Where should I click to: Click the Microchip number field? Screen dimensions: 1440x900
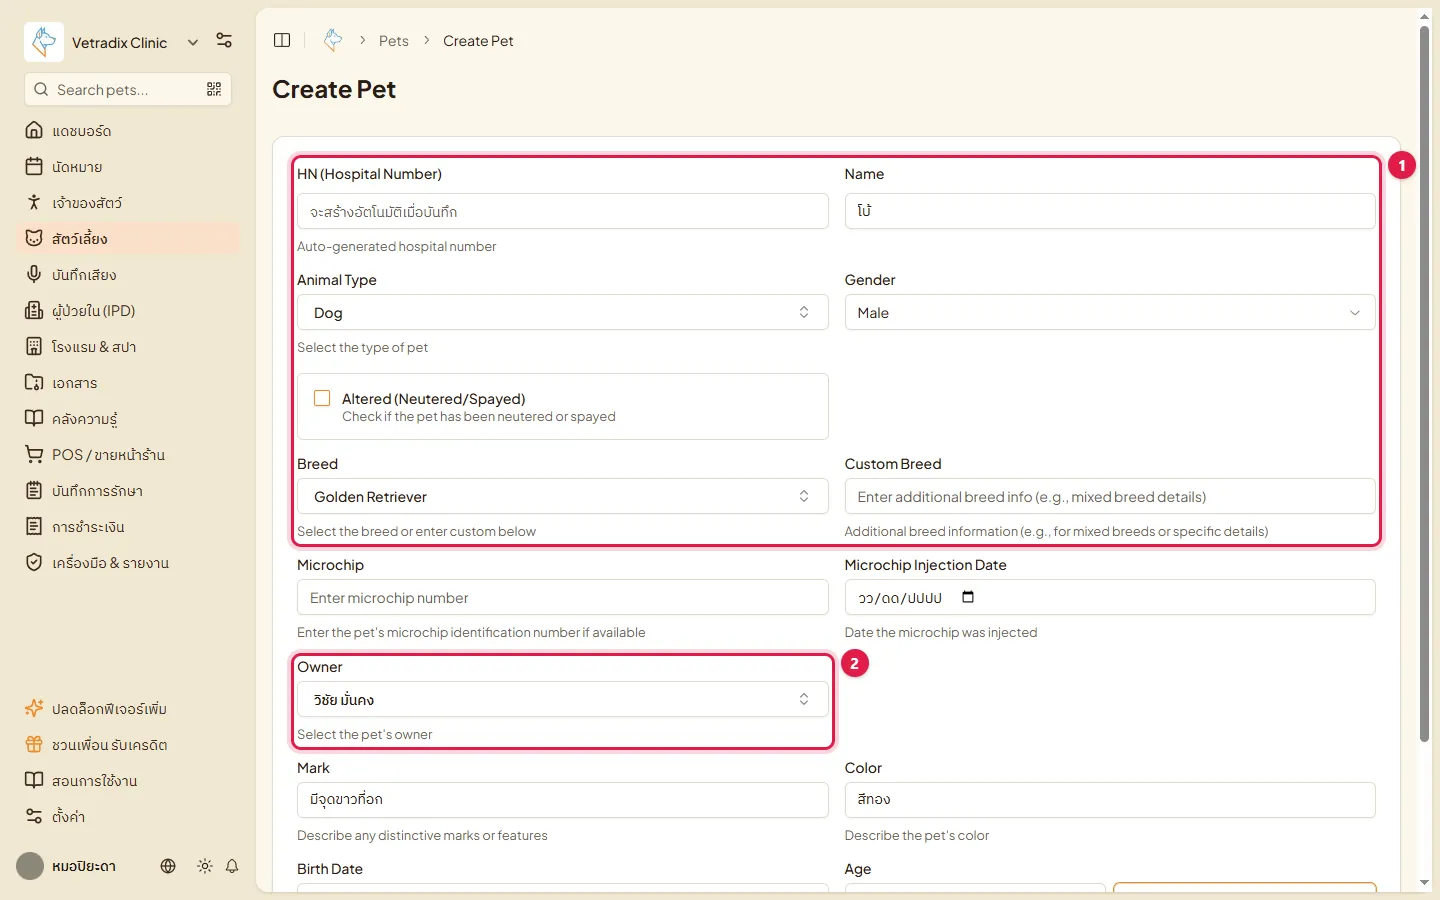pyautogui.click(x=562, y=597)
